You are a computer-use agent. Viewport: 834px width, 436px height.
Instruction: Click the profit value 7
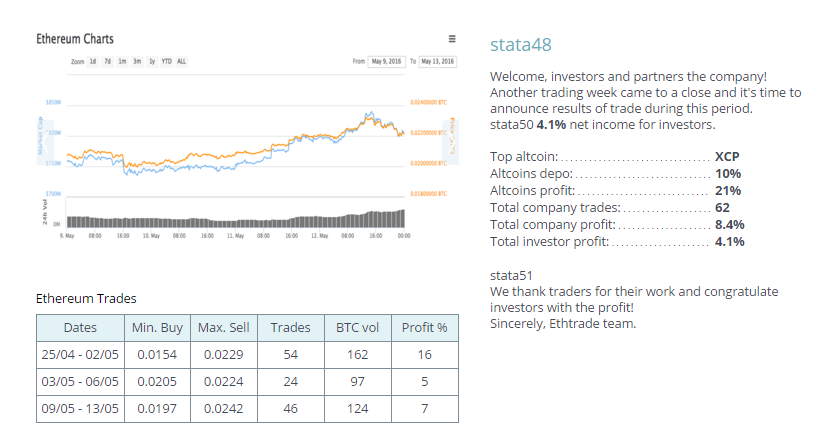tap(424, 409)
